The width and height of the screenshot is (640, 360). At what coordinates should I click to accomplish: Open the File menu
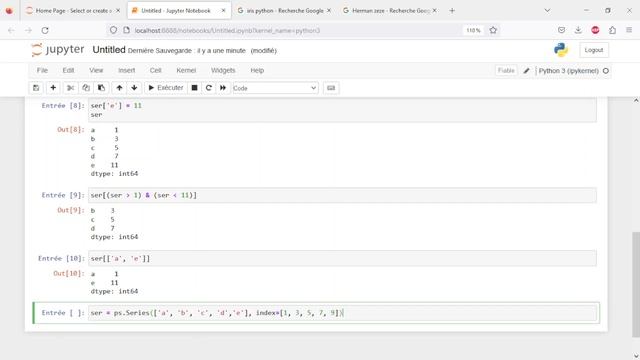point(42,70)
